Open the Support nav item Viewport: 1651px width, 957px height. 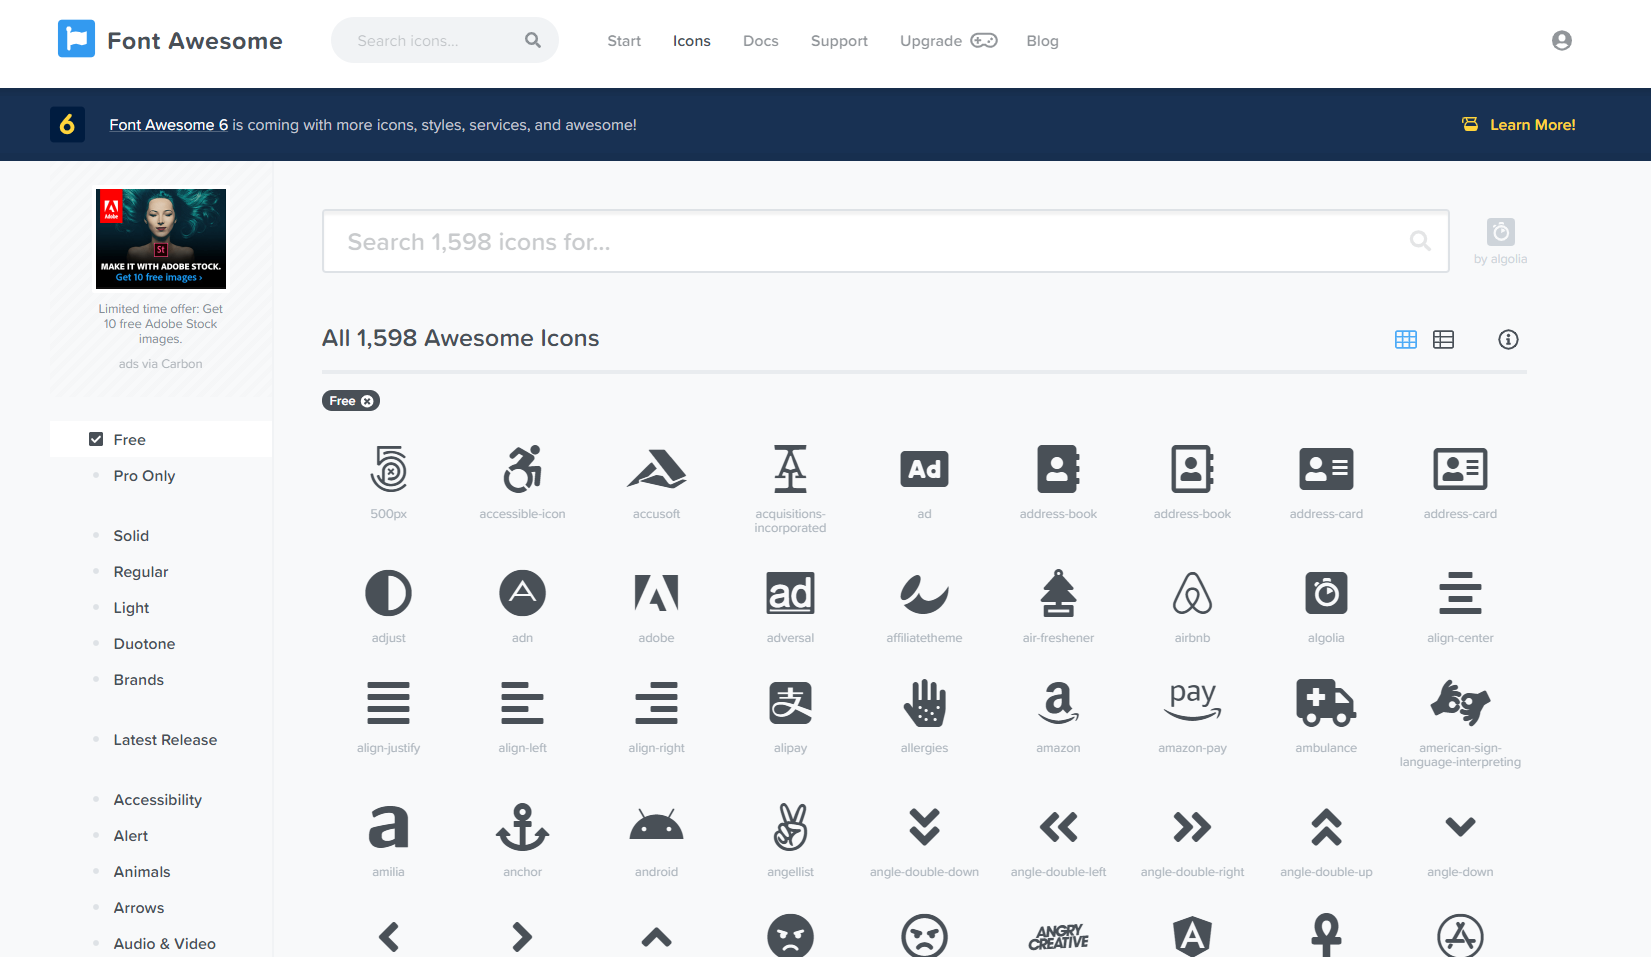[x=839, y=41]
